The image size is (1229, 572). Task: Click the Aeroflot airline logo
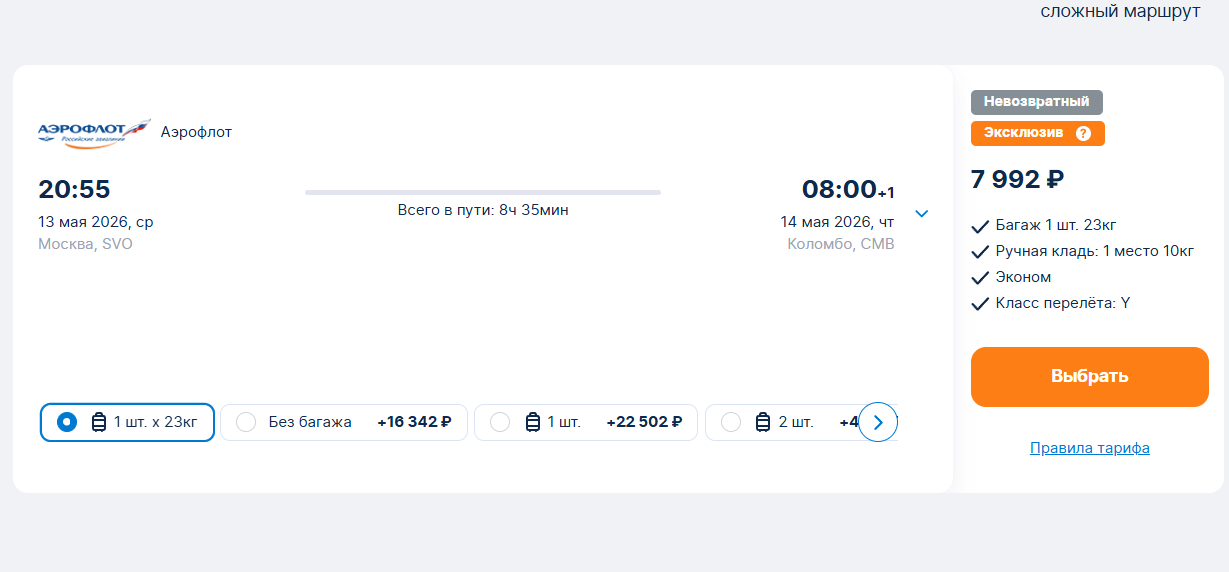(x=94, y=133)
